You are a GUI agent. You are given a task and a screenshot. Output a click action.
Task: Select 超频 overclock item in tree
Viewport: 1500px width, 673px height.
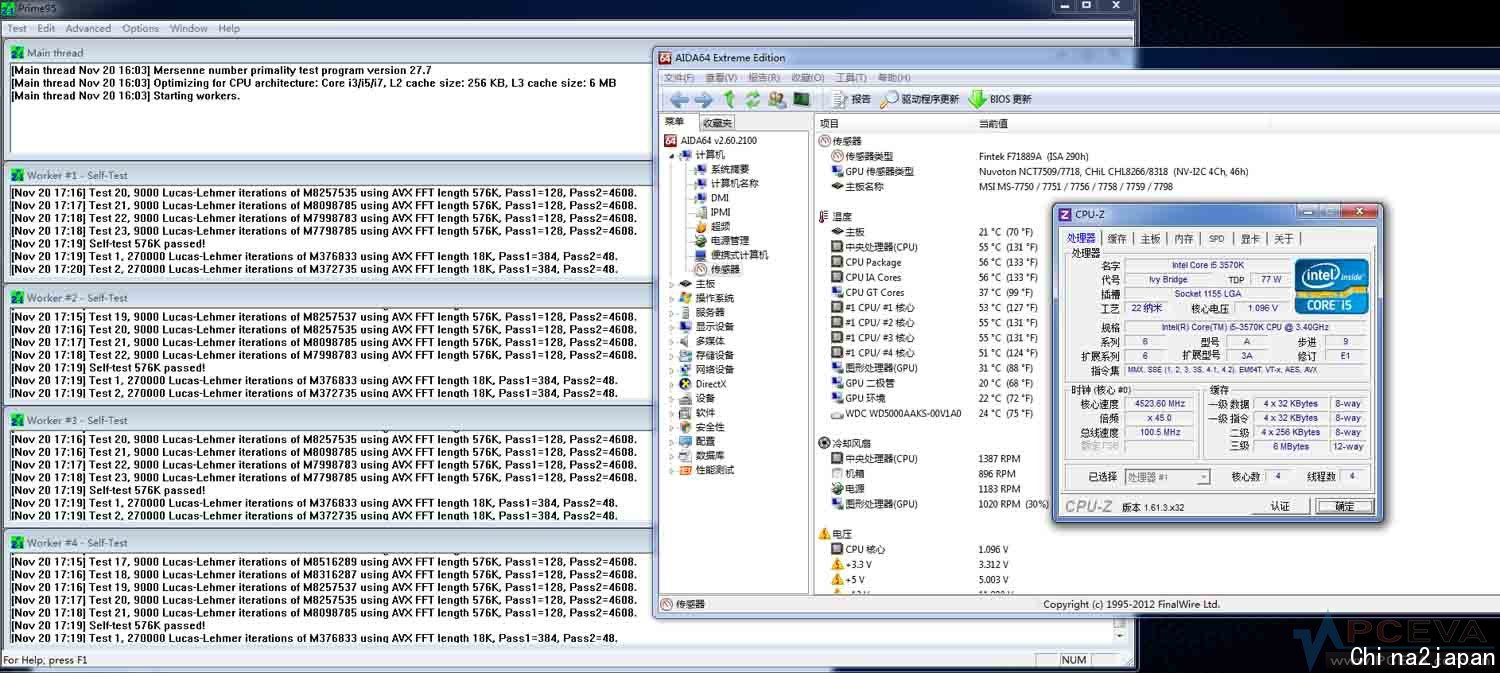click(x=712, y=226)
